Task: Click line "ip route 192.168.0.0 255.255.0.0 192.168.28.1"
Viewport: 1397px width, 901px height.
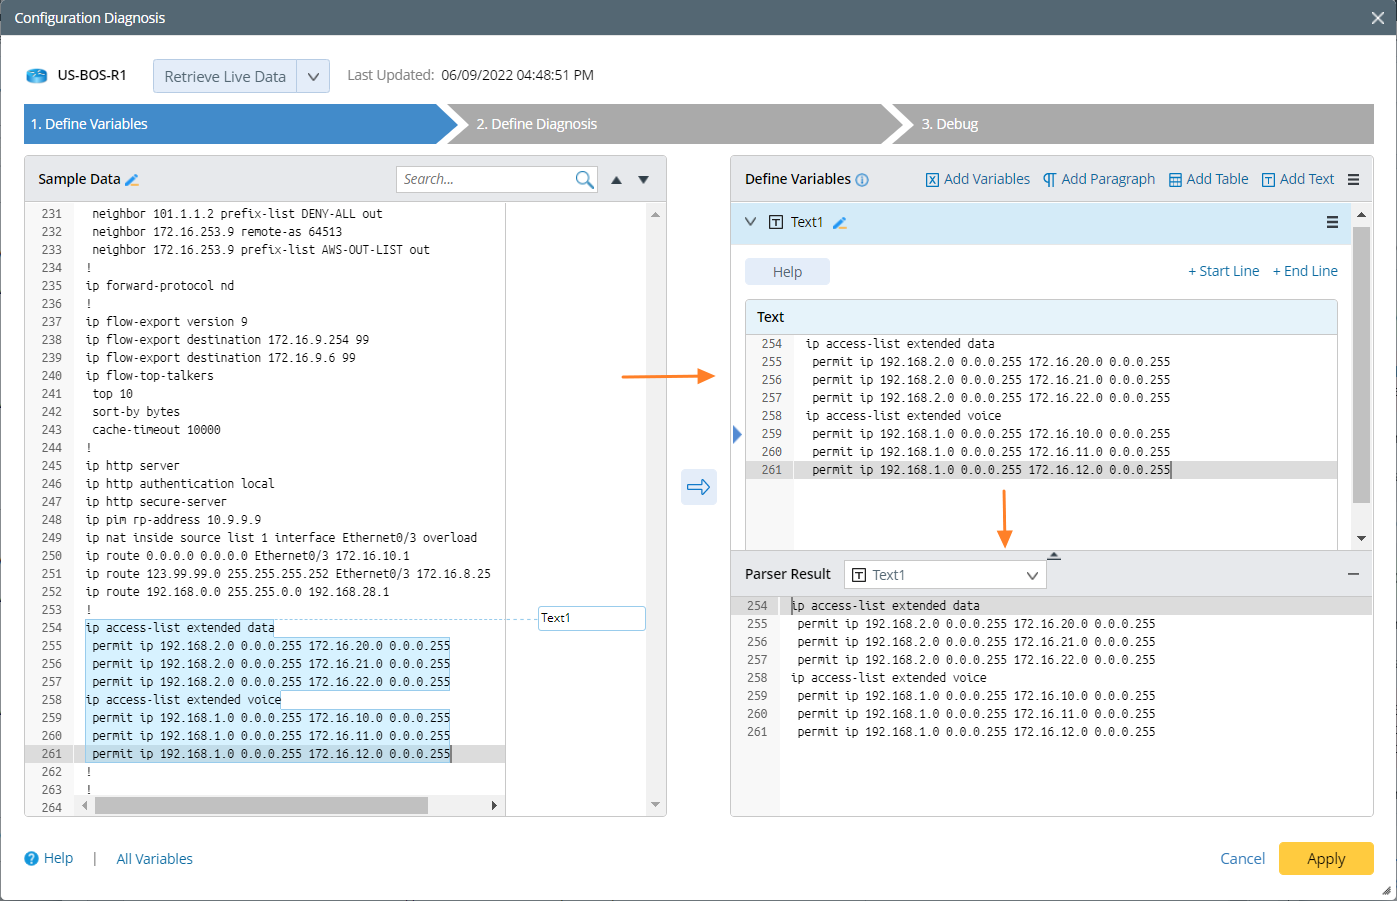Action: pos(238,592)
